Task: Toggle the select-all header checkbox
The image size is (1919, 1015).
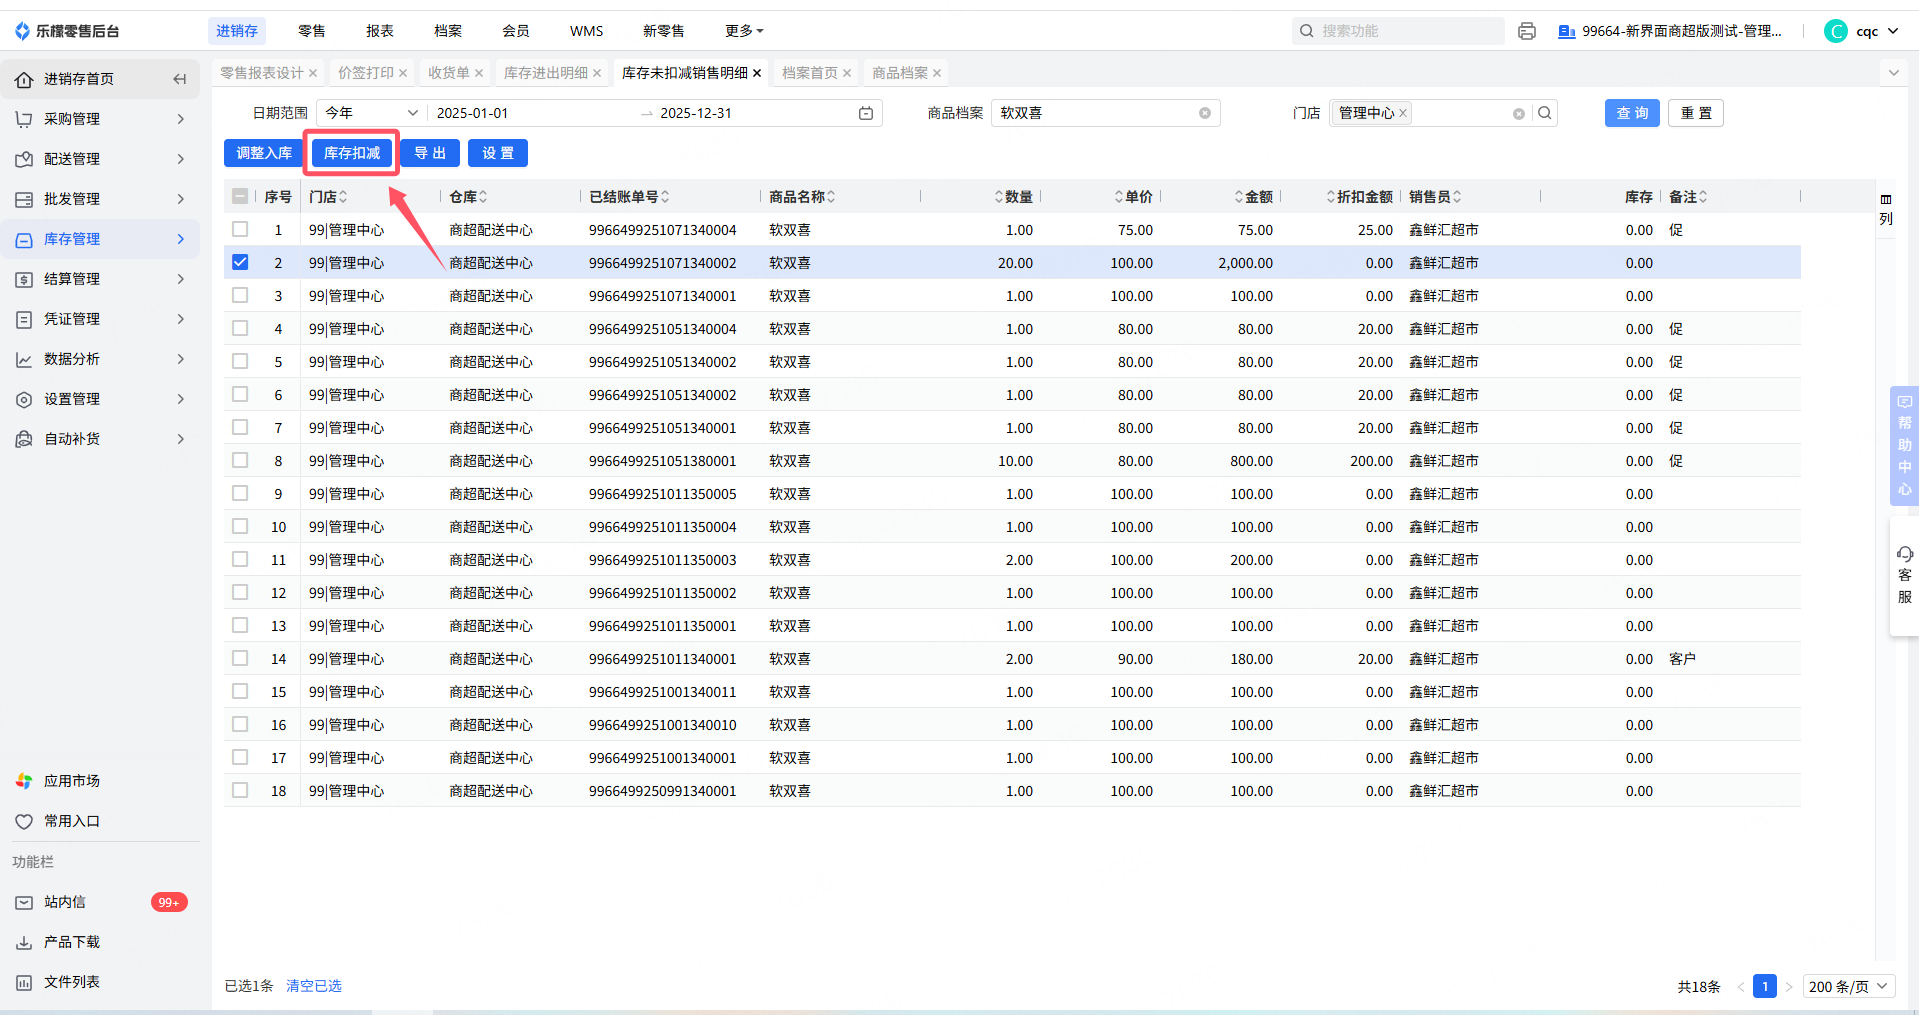Action: (x=240, y=197)
